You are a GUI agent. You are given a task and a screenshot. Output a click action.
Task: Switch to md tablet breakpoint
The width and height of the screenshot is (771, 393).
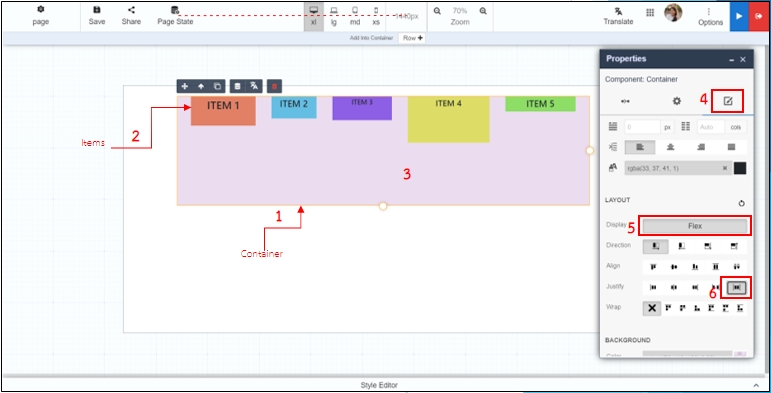(355, 16)
